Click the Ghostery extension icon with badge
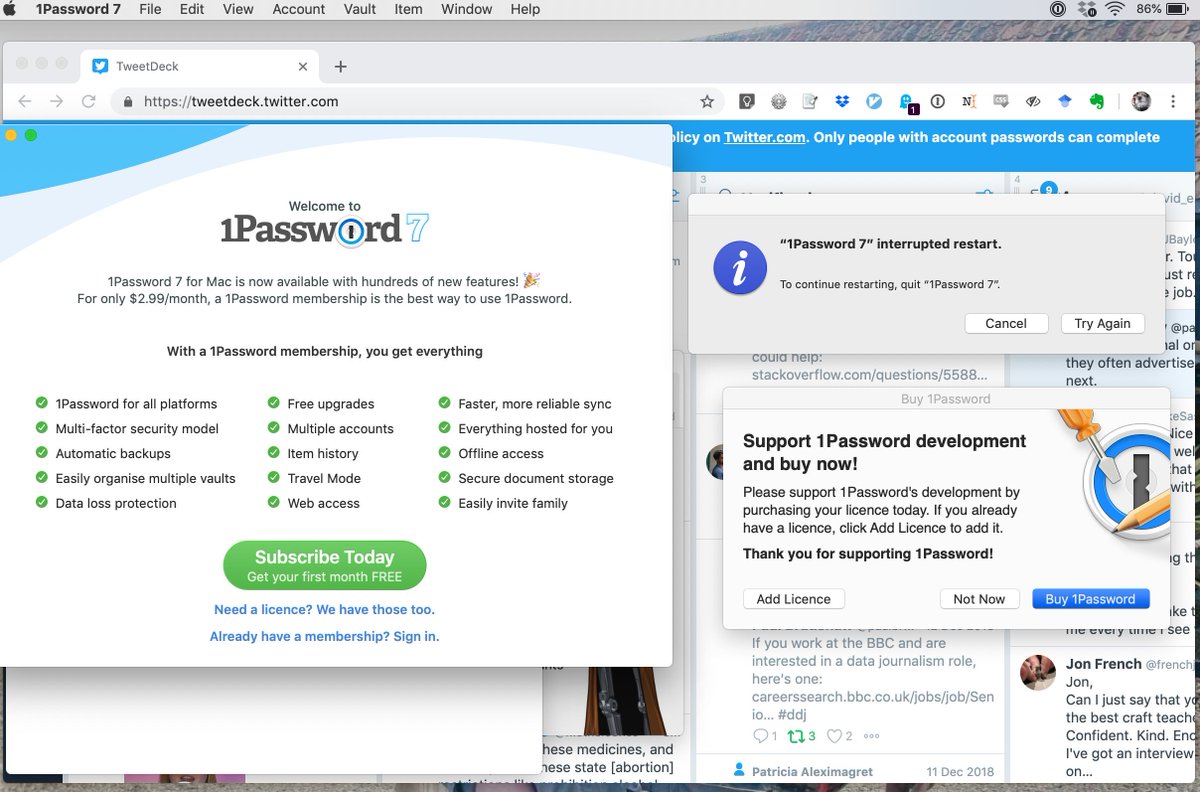Viewport: 1200px width, 792px height. (x=907, y=103)
